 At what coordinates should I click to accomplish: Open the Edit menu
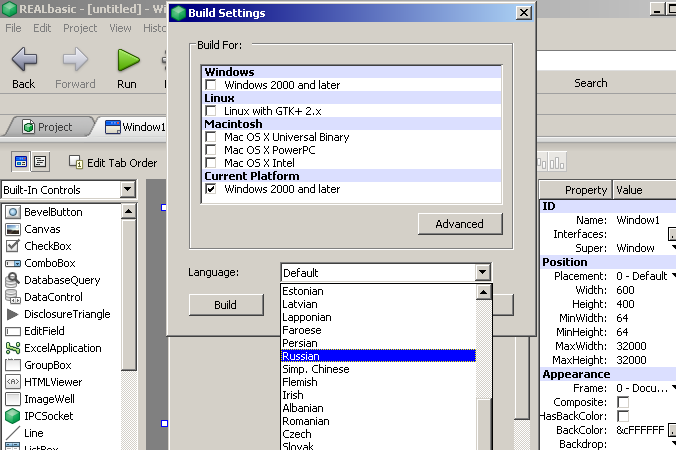coord(42,28)
